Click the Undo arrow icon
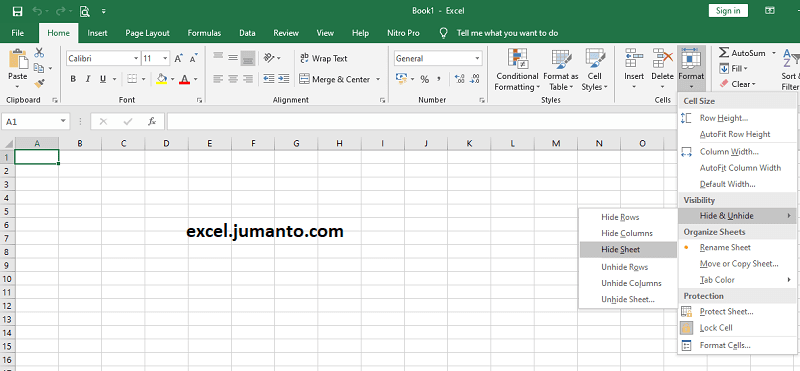Image resolution: width=800 pixels, height=371 pixels. 38,11
